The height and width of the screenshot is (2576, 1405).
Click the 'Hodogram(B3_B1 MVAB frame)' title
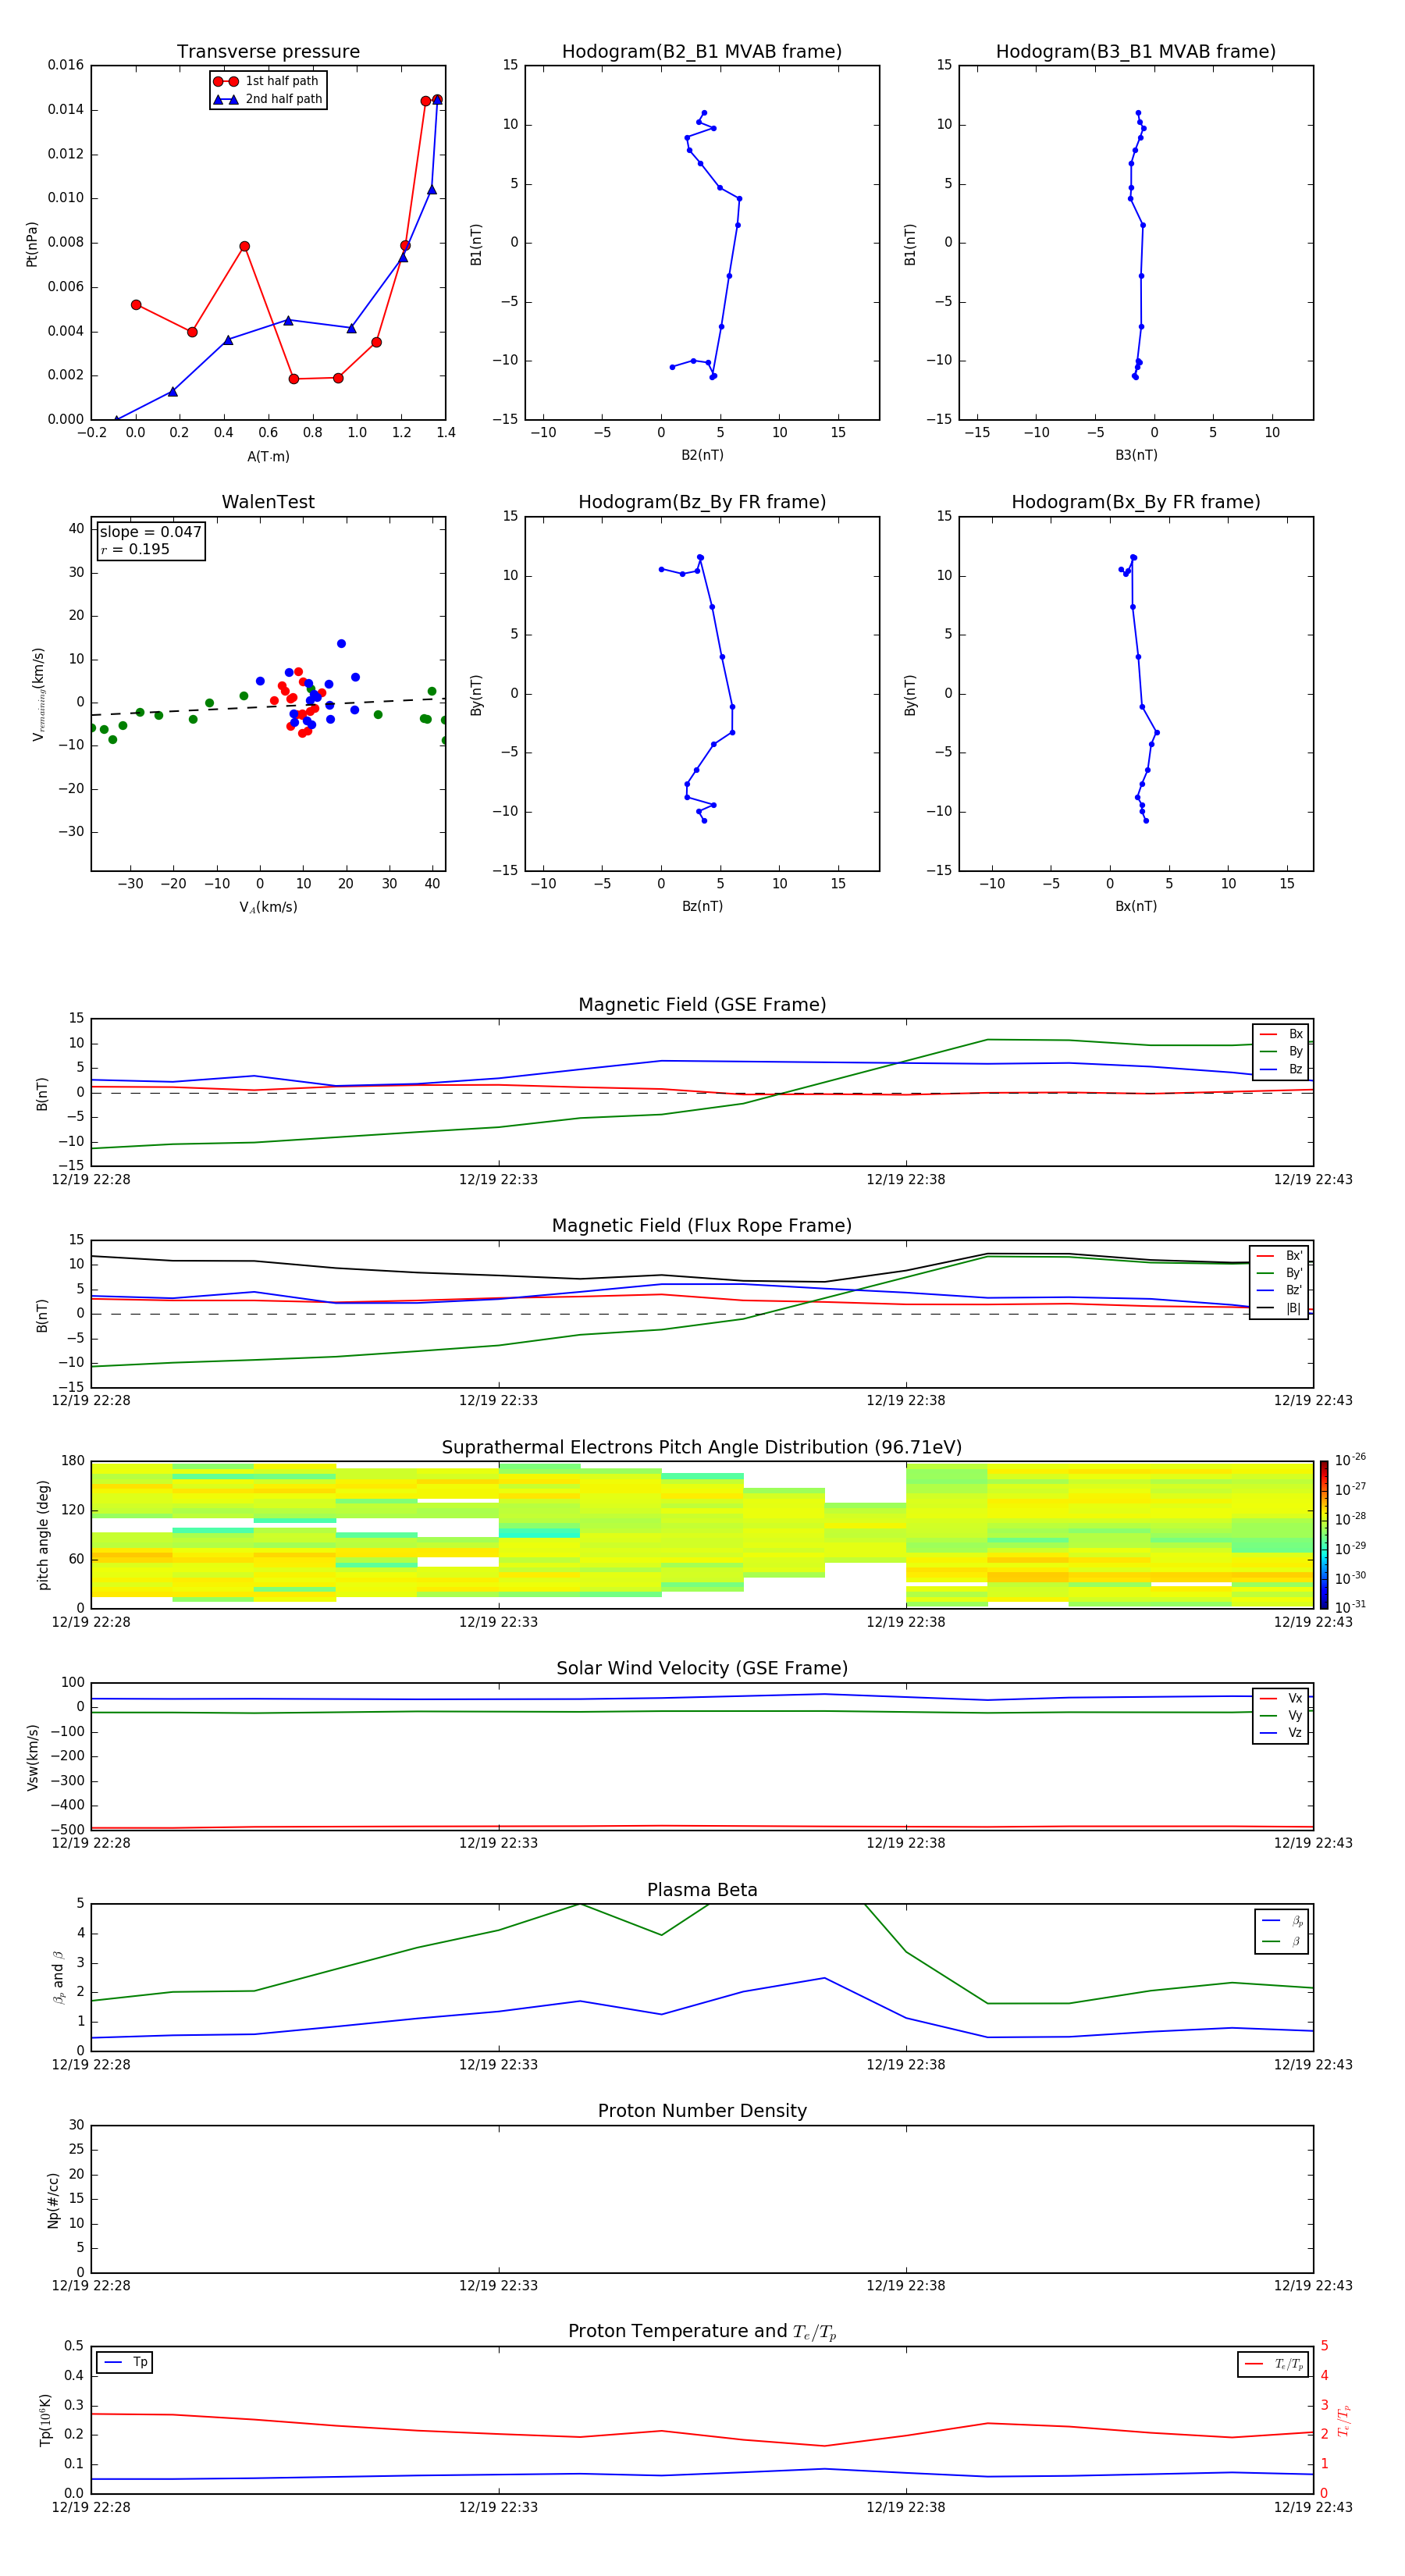coord(1136,52)
